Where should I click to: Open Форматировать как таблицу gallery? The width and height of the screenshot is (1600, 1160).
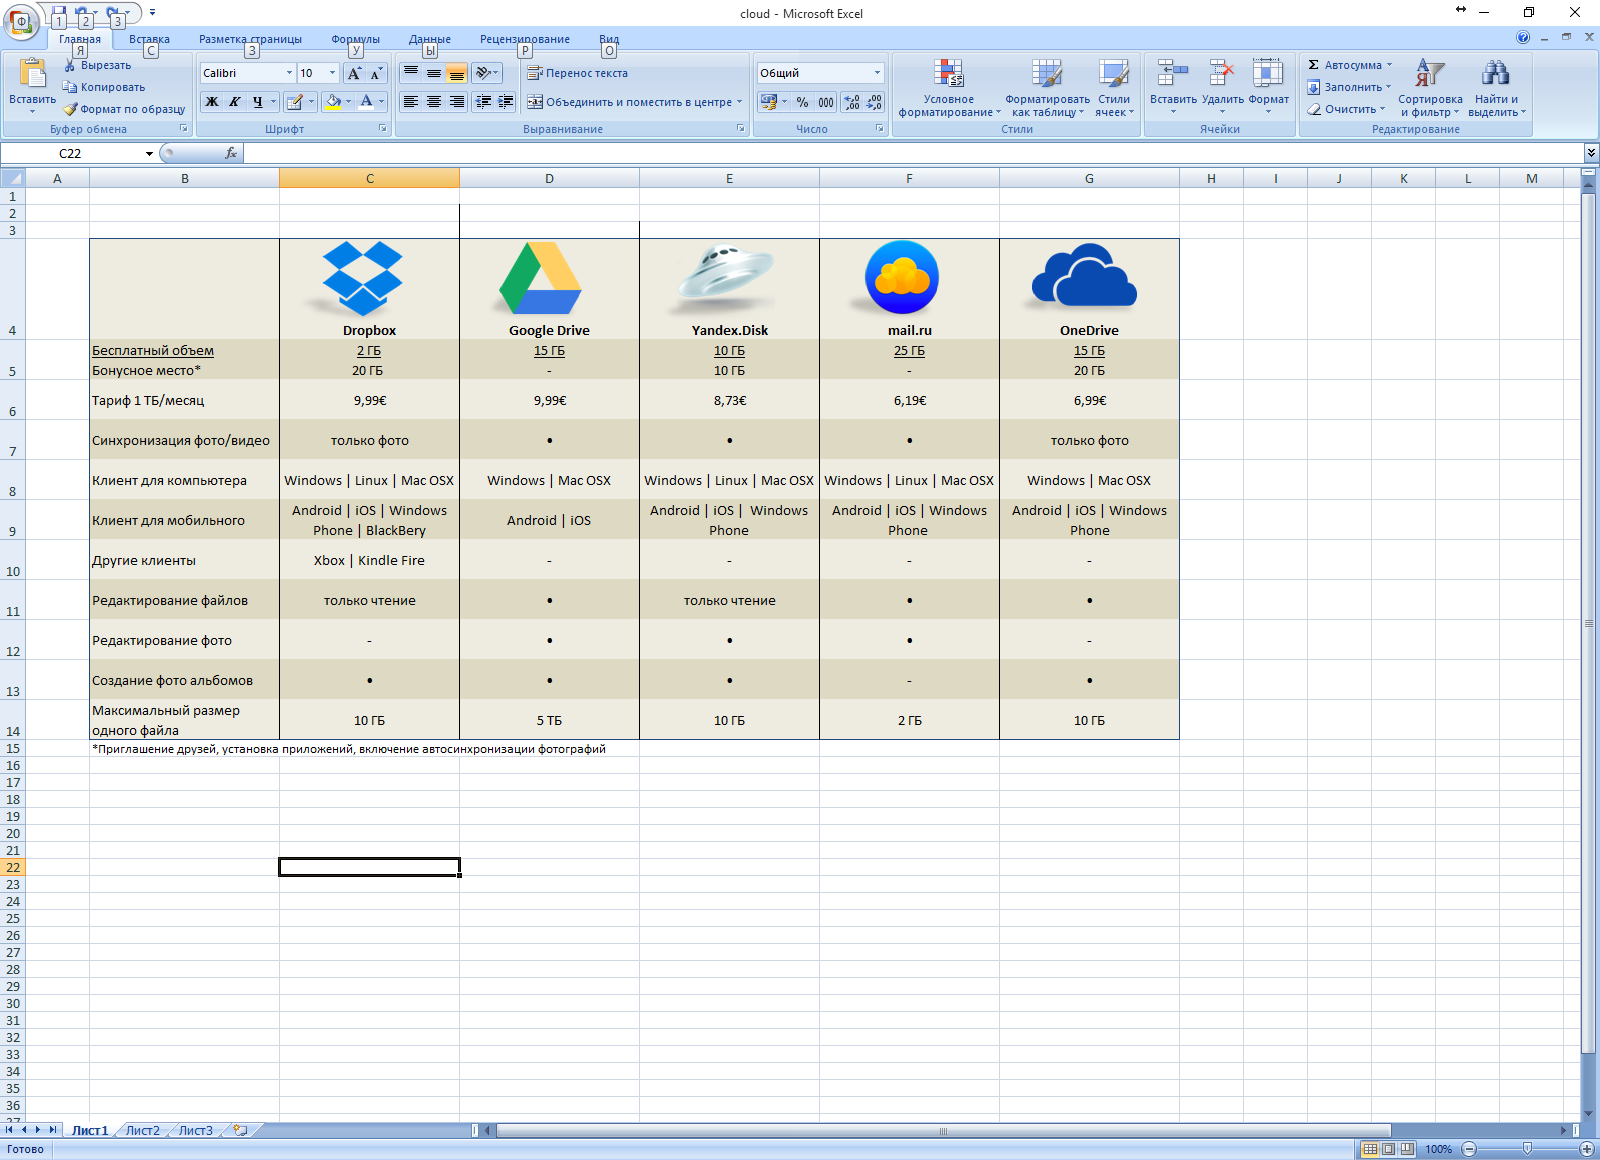tap(1047, 88)
